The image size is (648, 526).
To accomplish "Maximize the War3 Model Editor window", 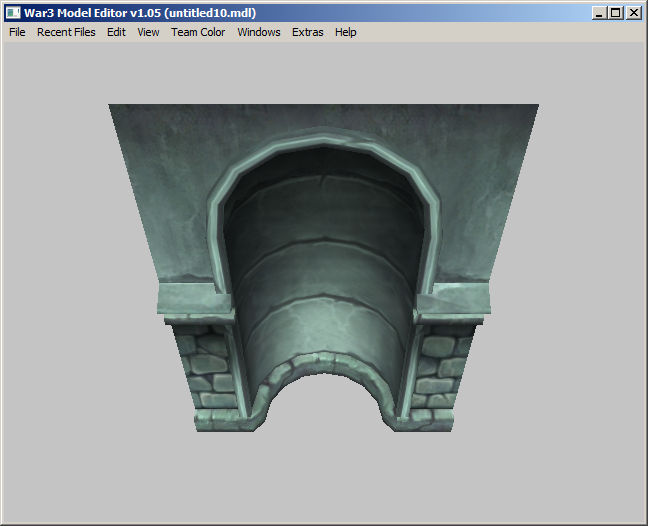I will (x=616, y=13).
